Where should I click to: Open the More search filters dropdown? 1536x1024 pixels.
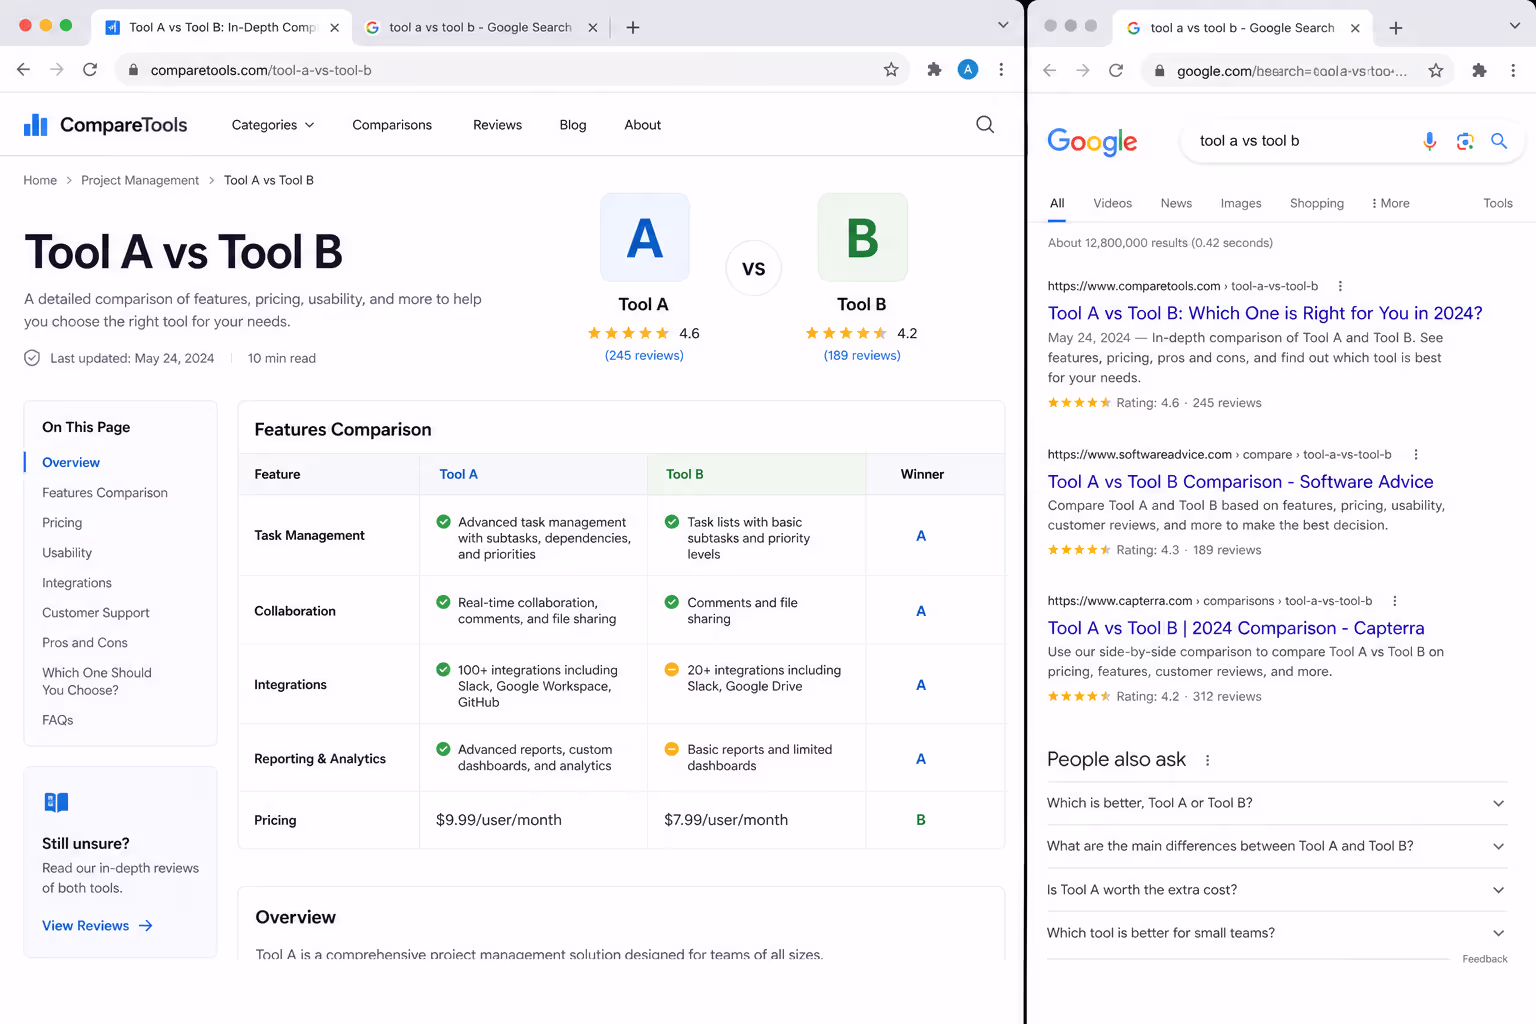(1391, 203)
